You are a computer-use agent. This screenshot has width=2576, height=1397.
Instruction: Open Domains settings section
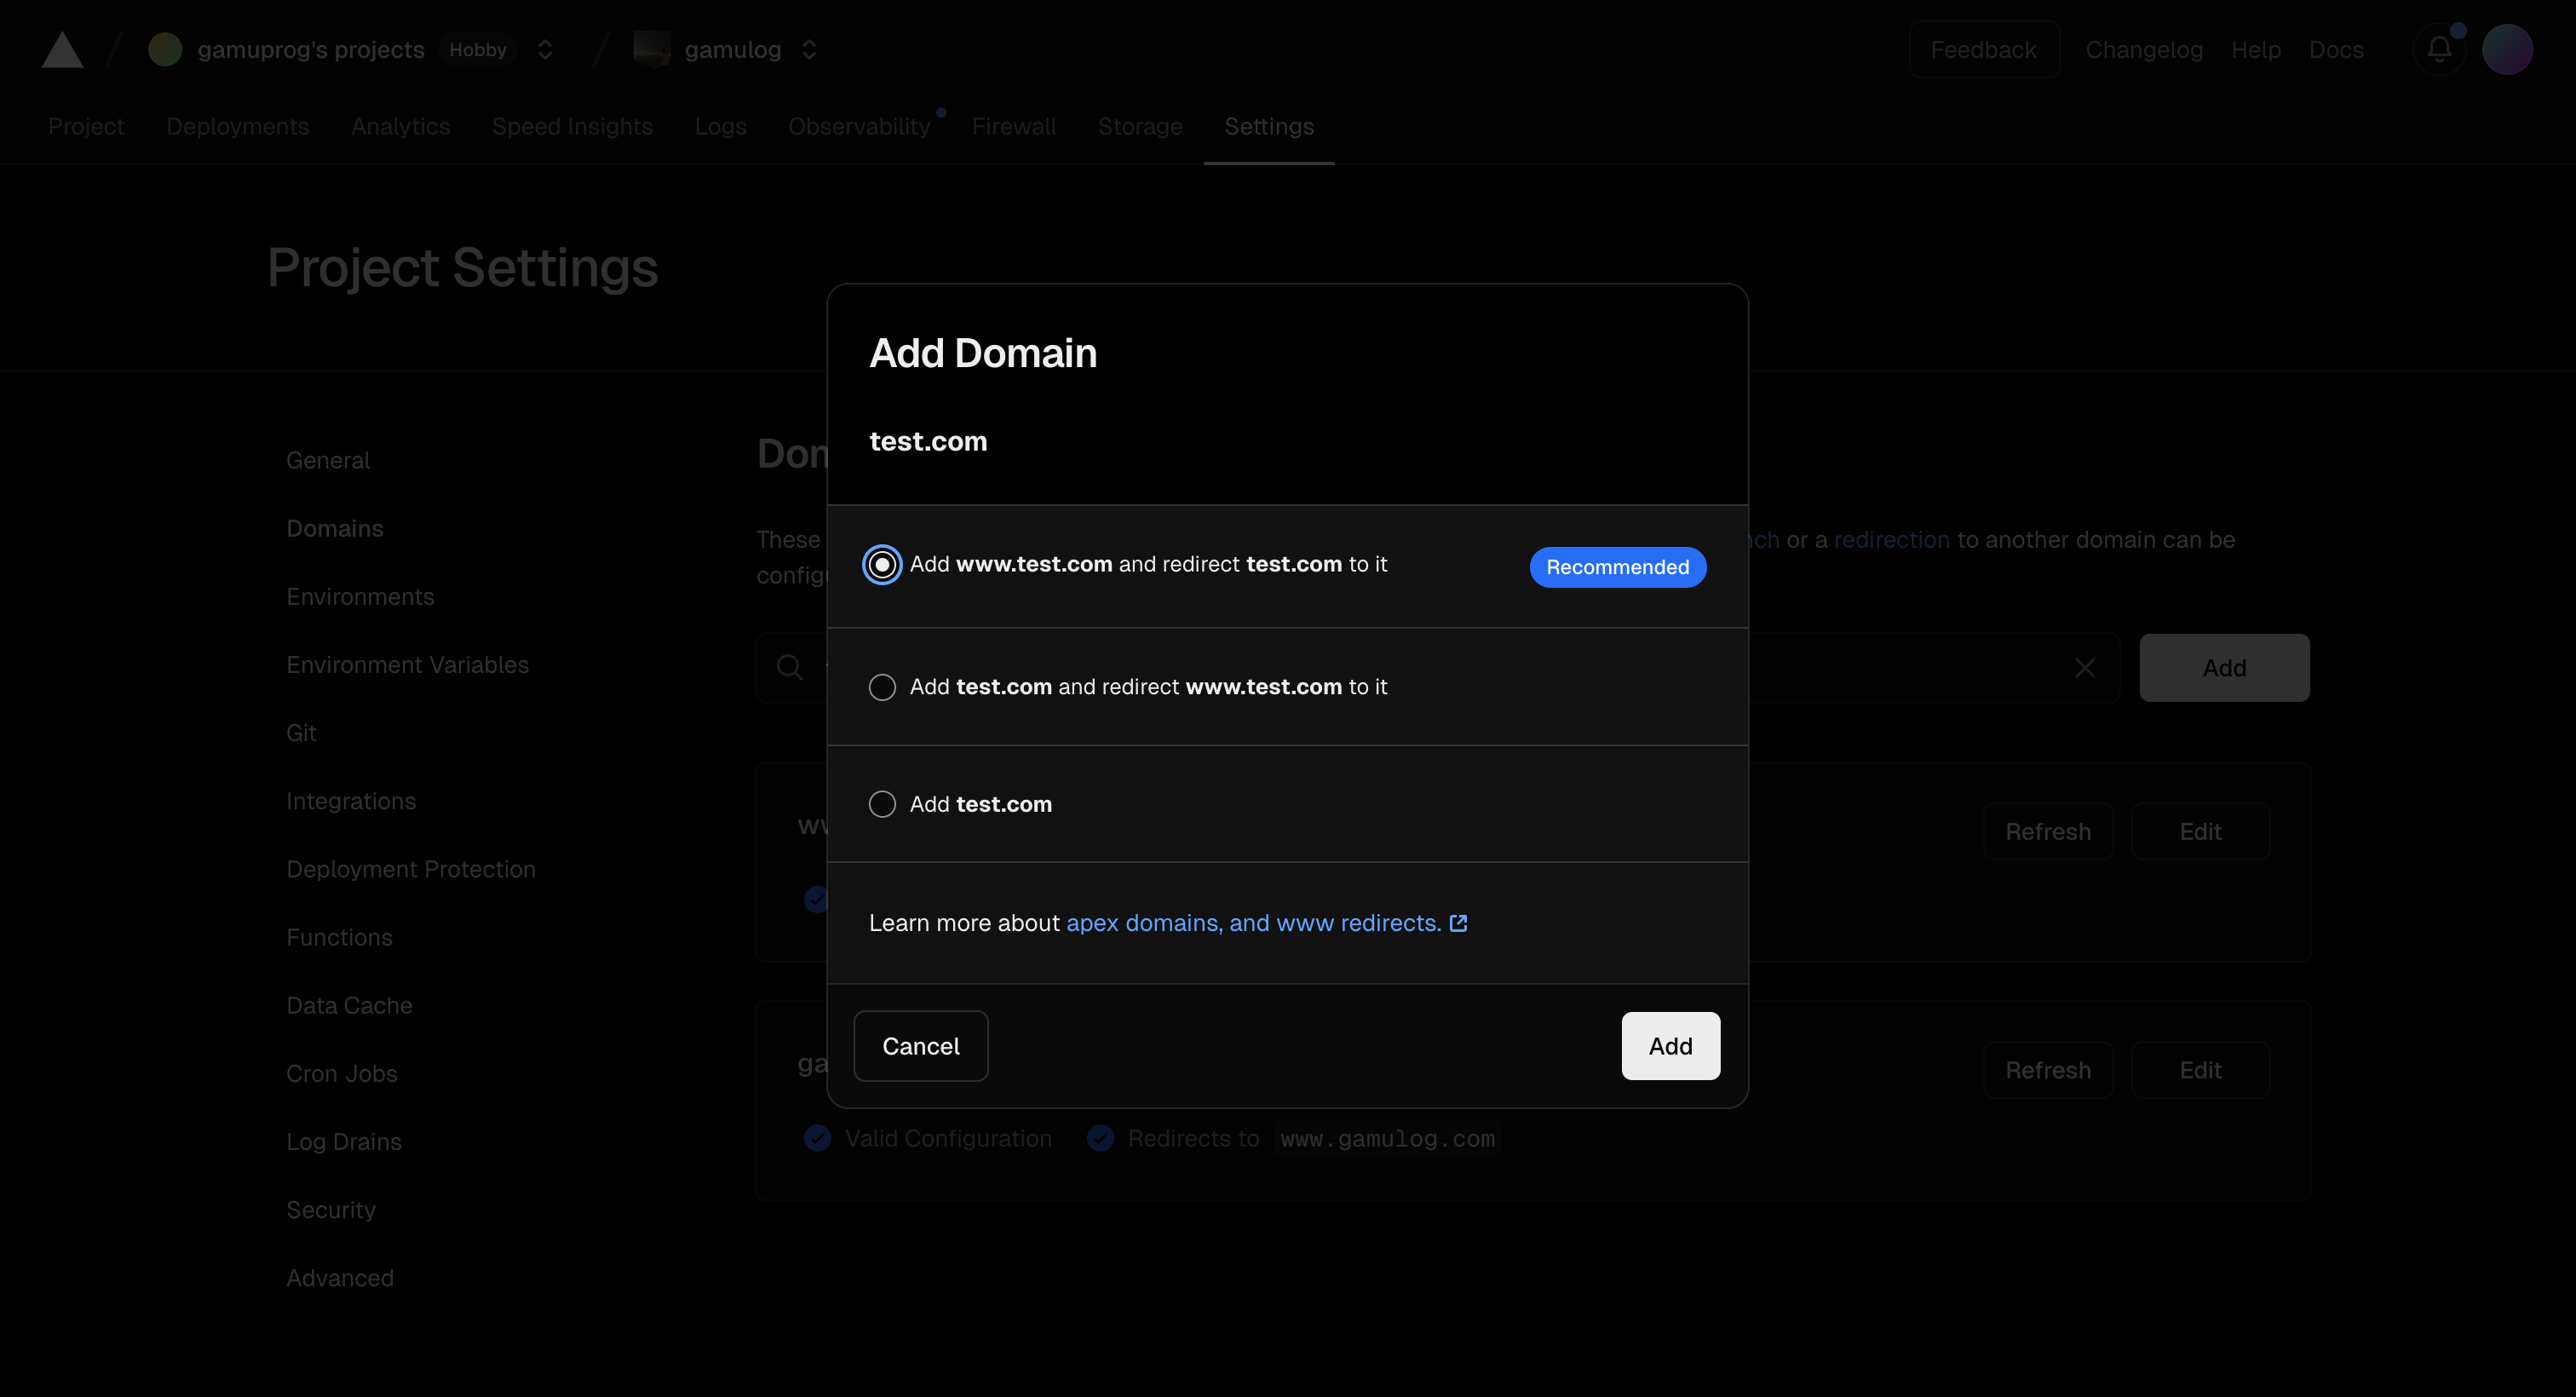[x=335, y=528]
